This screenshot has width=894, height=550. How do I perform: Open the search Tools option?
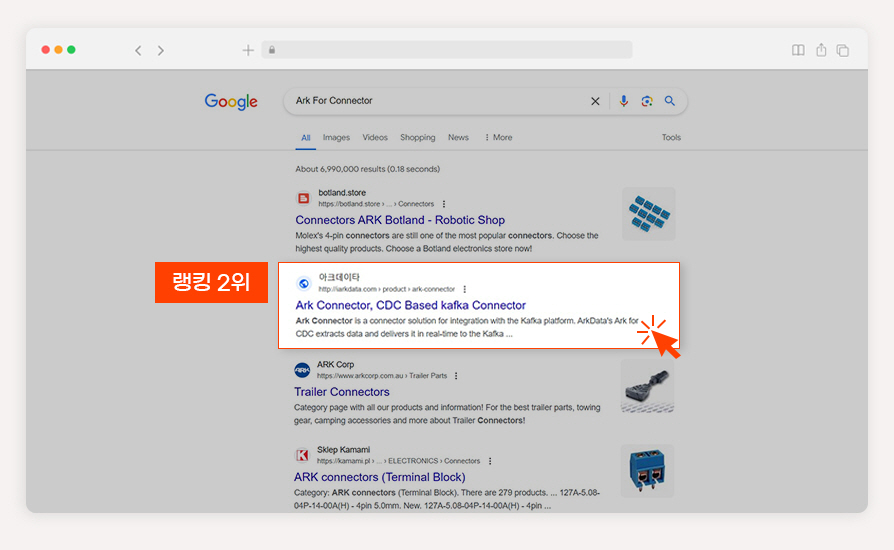pyautogui.click(x=671, y=137)
